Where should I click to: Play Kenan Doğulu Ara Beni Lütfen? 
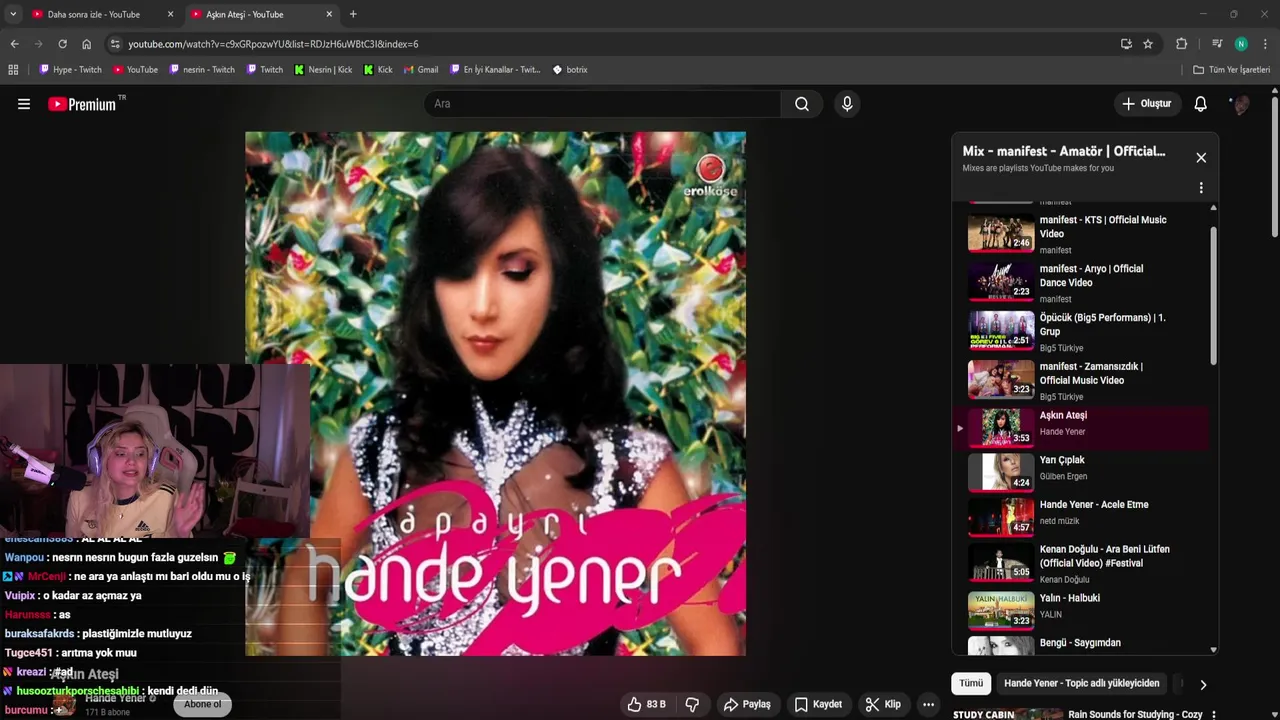pos(1083,563)
